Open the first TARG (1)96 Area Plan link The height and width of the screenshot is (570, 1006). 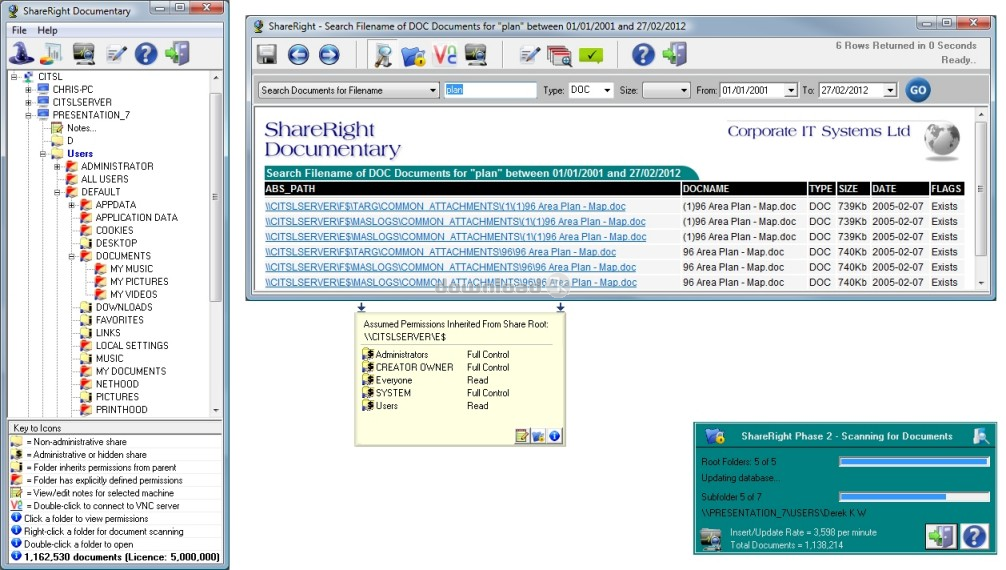(445, 207)
